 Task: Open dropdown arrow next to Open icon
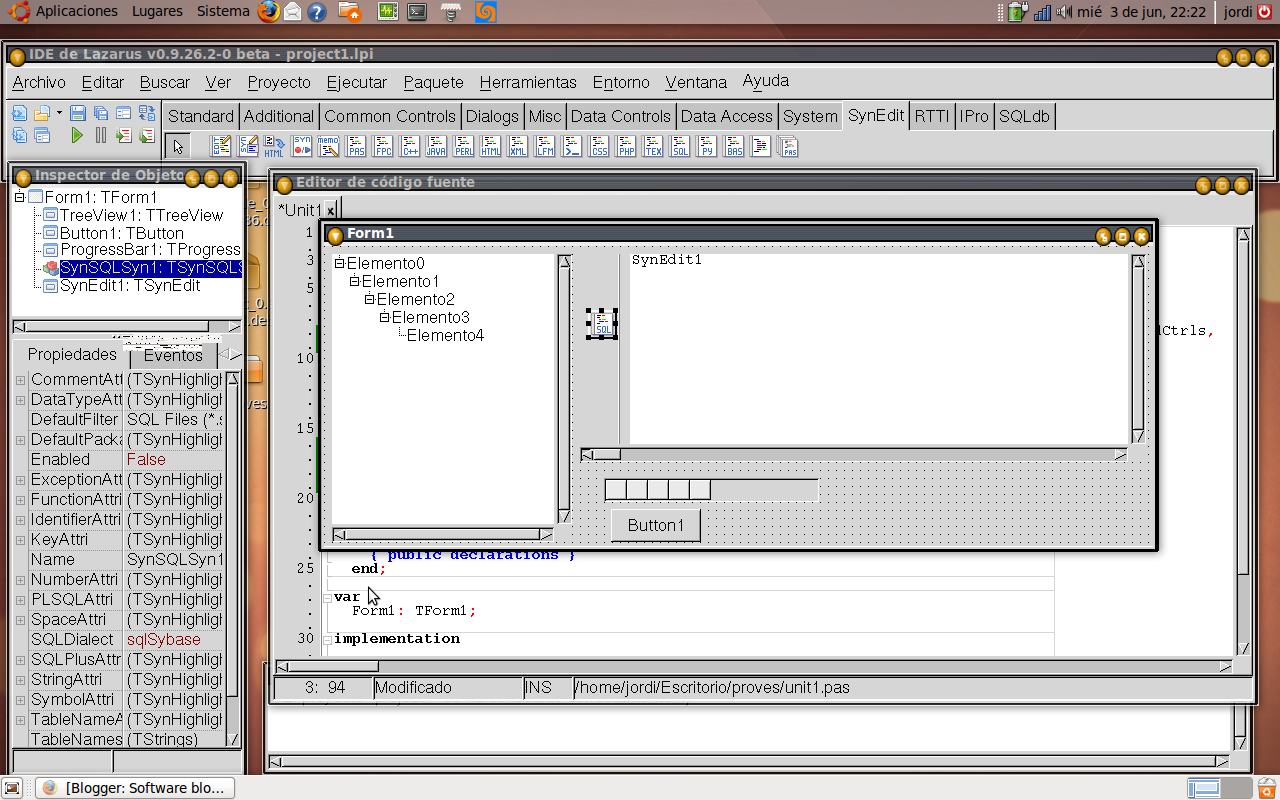(x=59, y=113)
